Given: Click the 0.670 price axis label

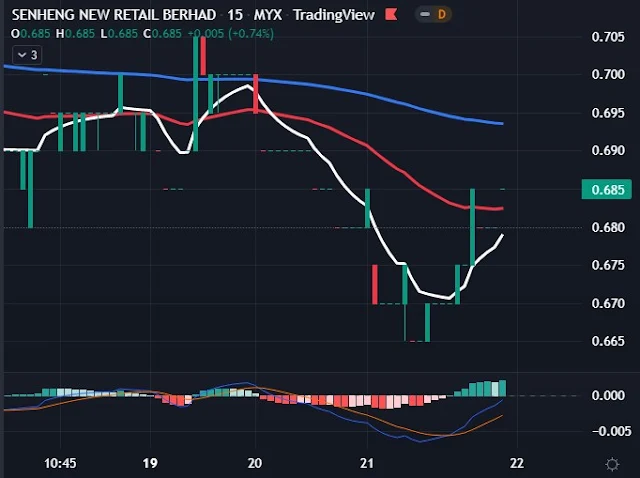Looking at the screenshot, I should point(608,303).
